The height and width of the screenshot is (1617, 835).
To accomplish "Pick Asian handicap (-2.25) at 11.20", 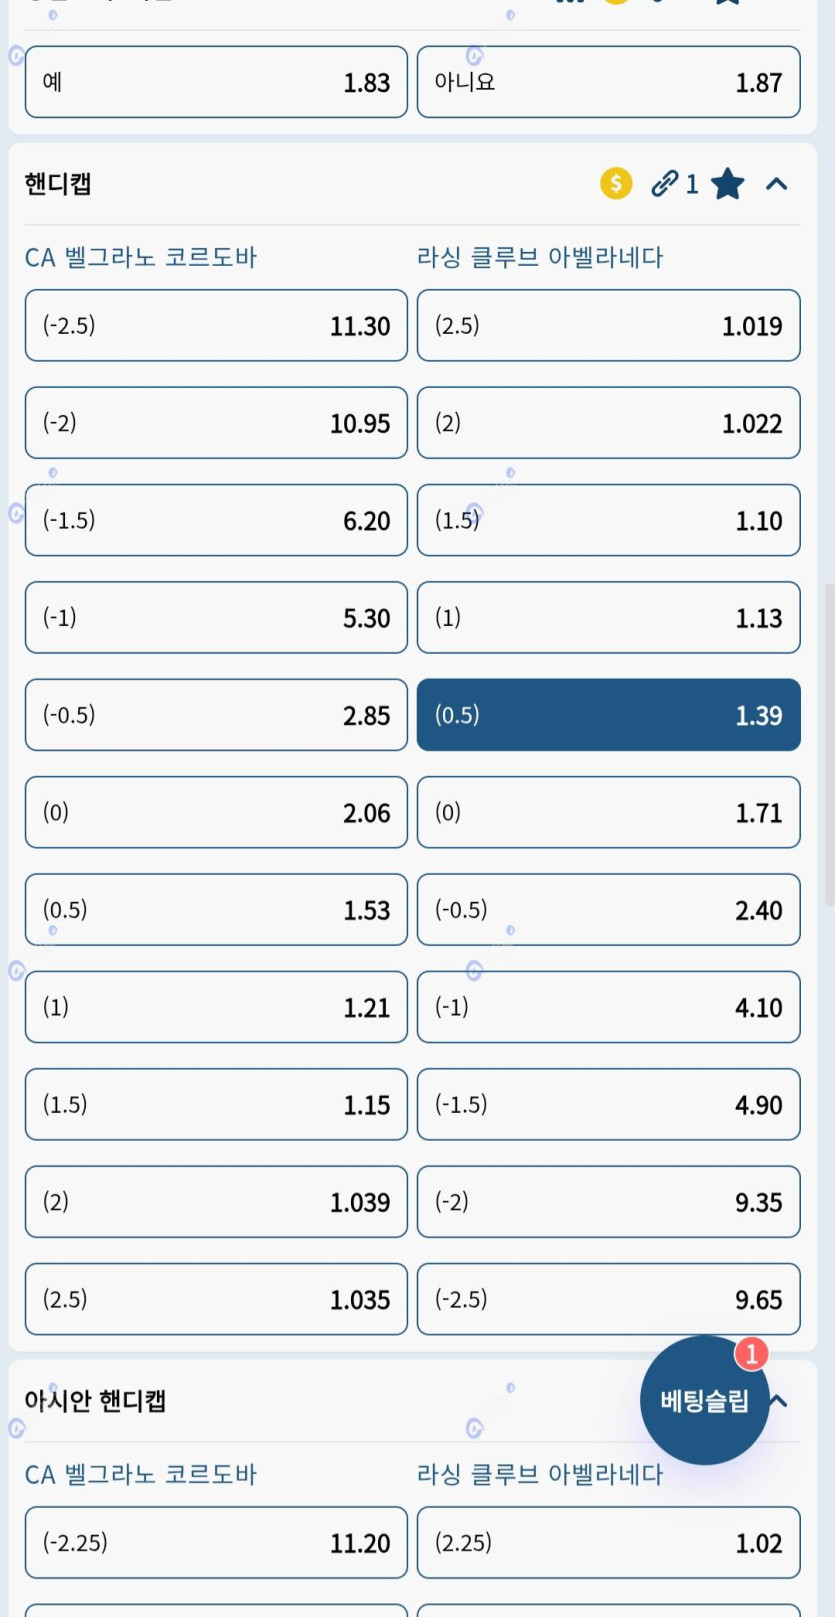I will (216, 1542).
